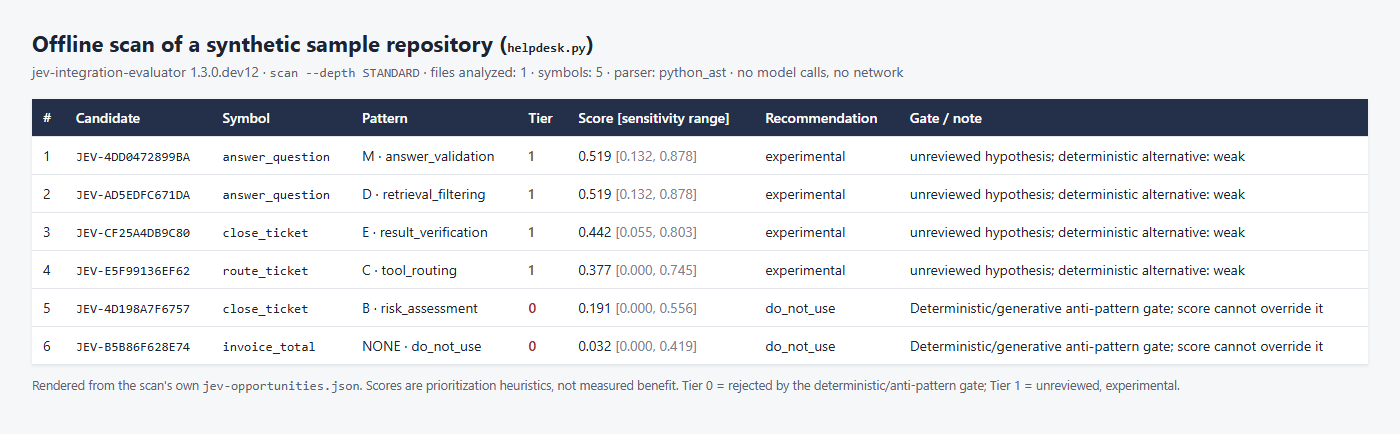Click the 'E · result_verification' pattern cell

coord(425,233)
